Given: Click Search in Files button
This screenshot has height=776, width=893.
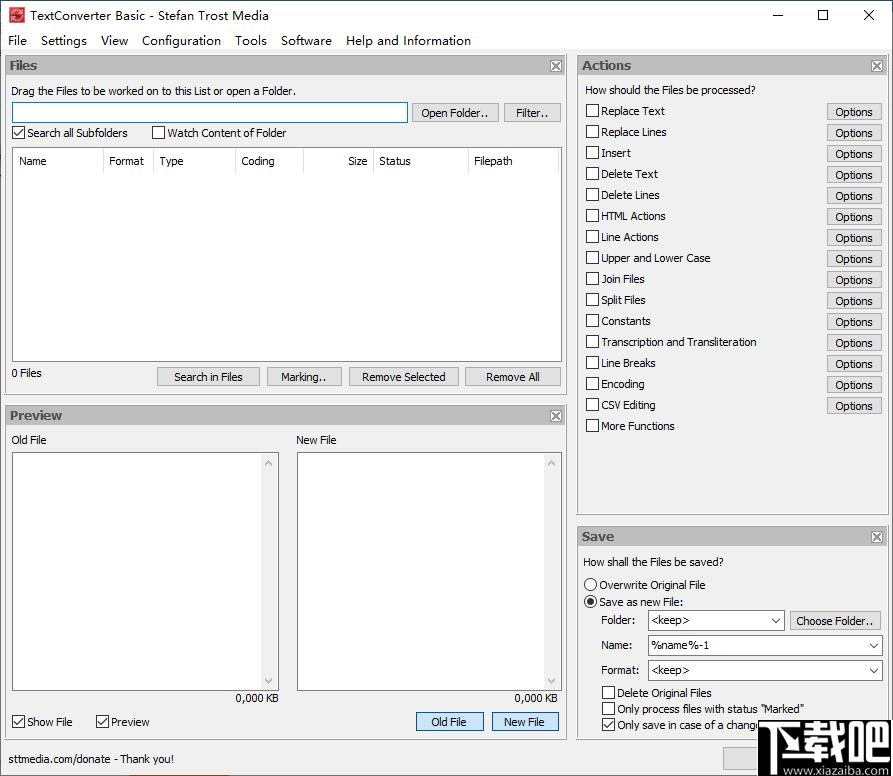Looking at the screenshot, I should (x=208, y=377).
